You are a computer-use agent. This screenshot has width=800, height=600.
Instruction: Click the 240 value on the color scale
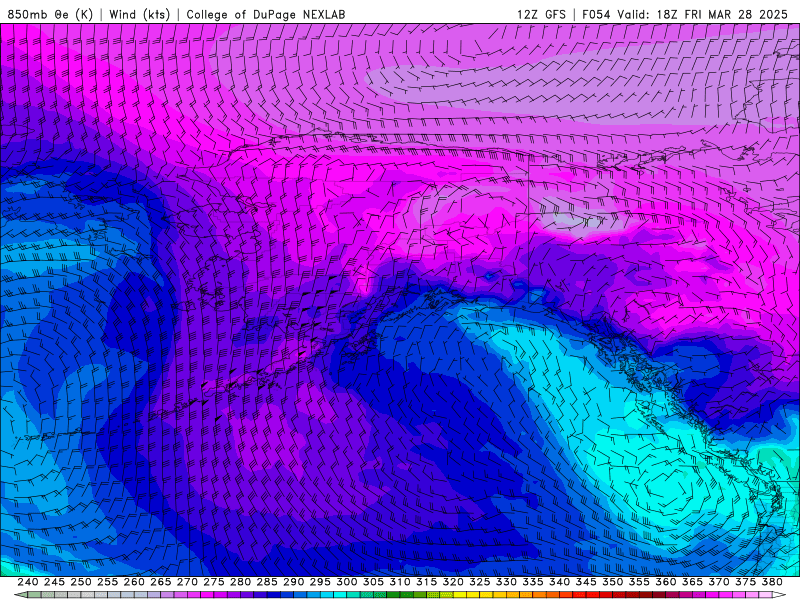28,582
